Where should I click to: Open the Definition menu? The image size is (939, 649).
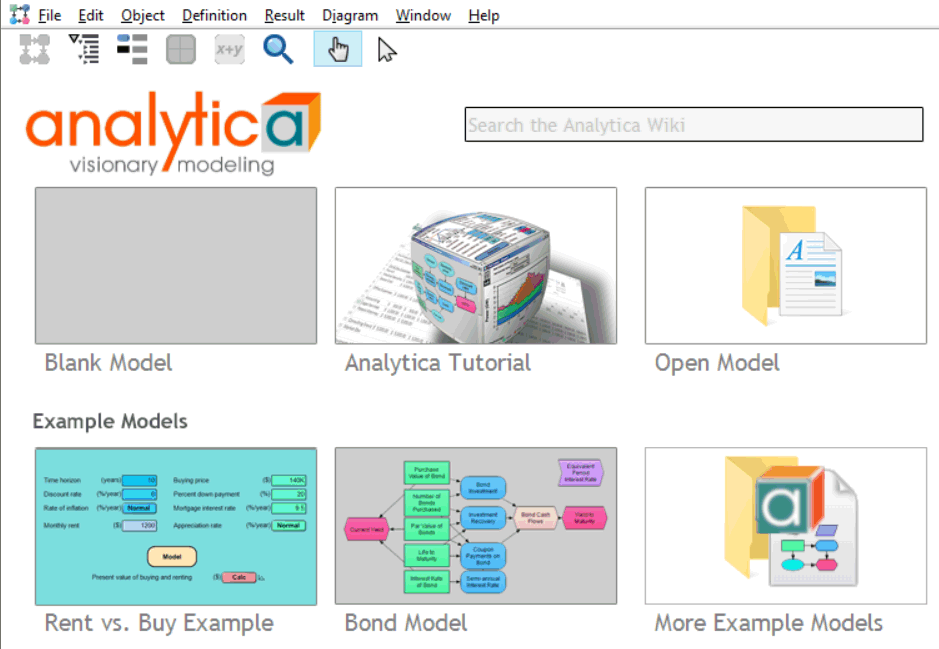tap(214, 16)
